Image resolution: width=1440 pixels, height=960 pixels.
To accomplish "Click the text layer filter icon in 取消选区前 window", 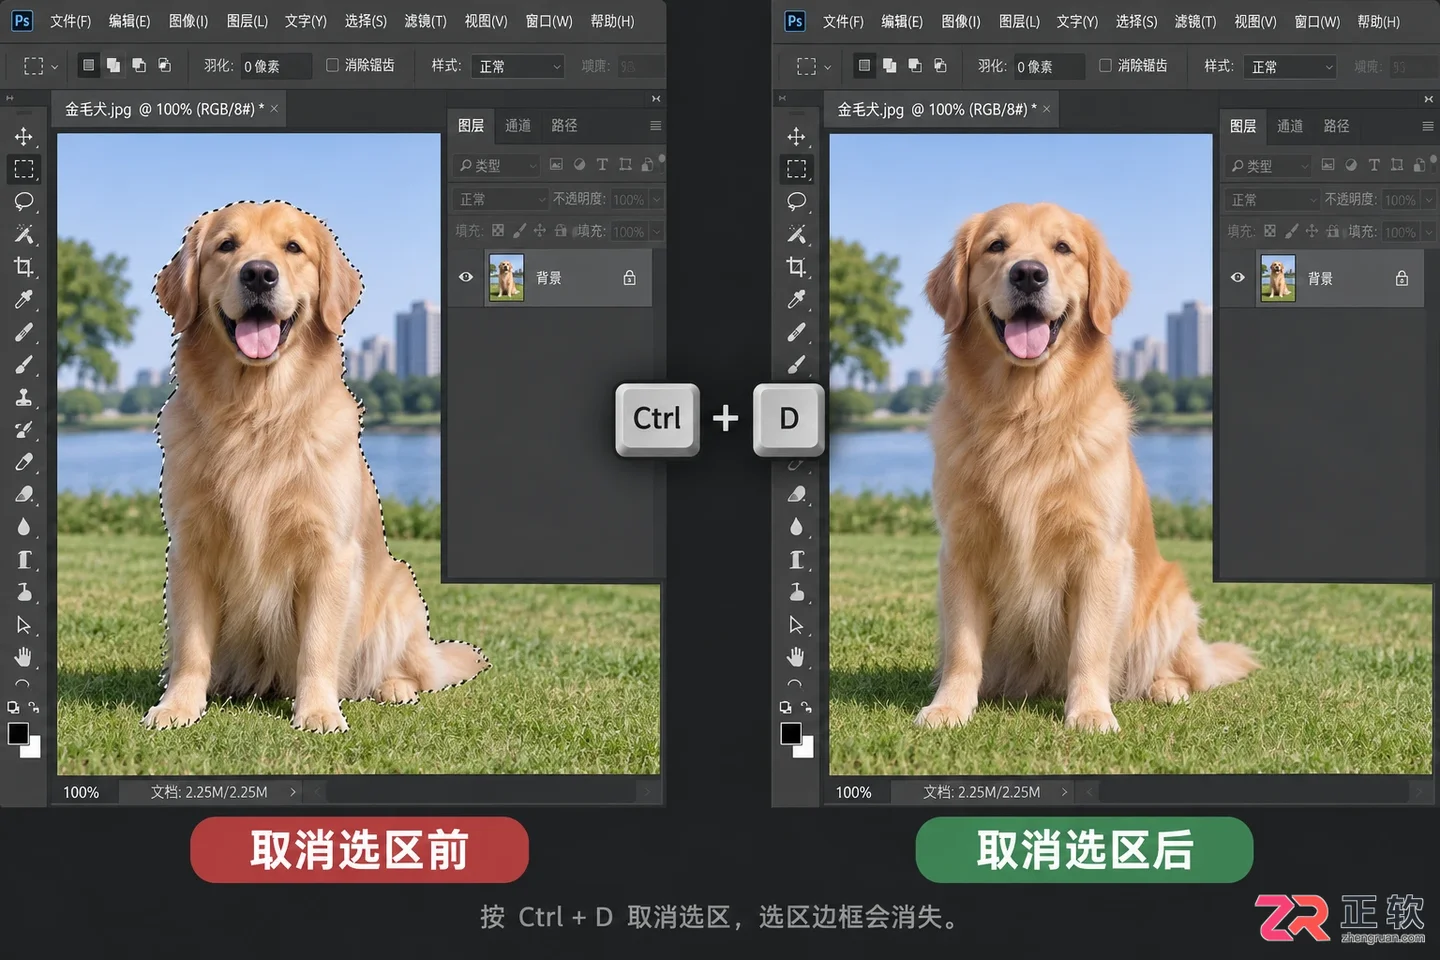I will 602,164.
